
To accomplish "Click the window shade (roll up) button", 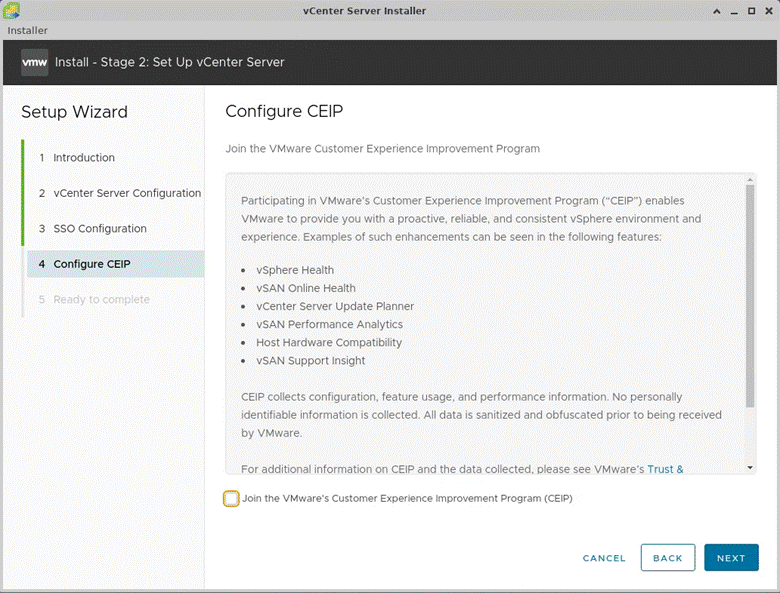I will pyautogui.click(x=717, y=11).
